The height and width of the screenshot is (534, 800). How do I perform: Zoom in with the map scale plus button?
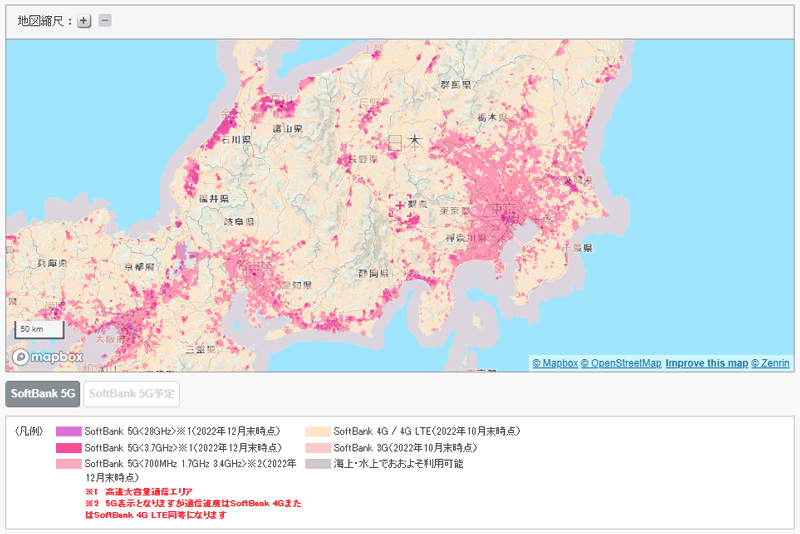pyautogui.click(x=84, y=21)
